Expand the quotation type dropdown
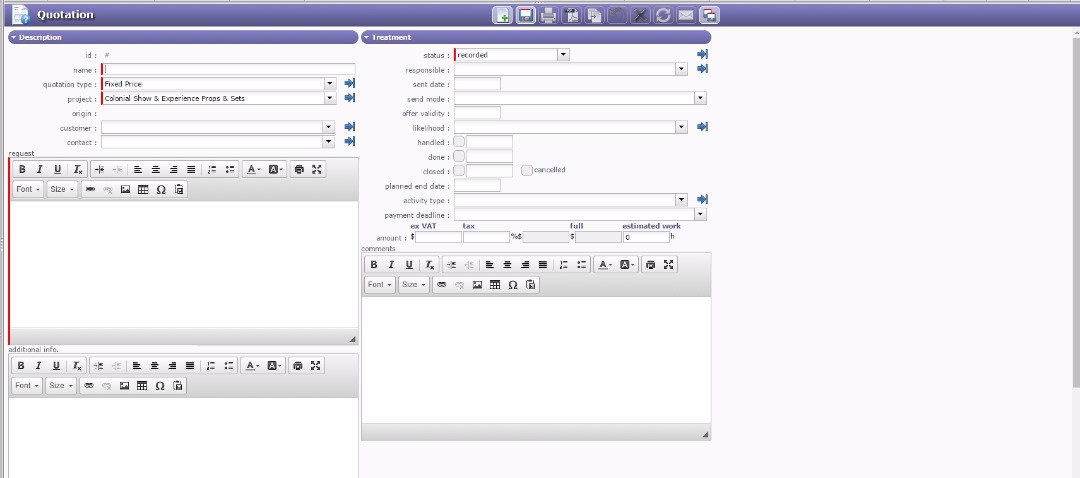Image resolution: width=1080 pixels, height=478 pixels. 330,84
